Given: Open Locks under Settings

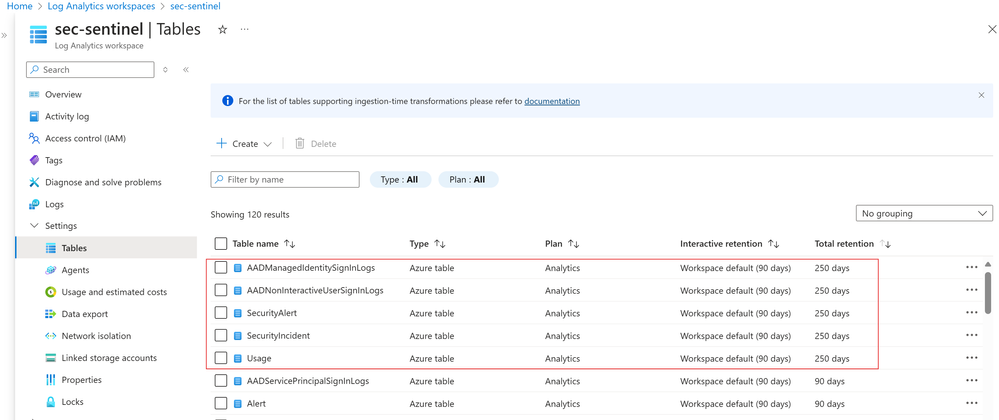Looking at the screenshot, I should pos(72,402).
